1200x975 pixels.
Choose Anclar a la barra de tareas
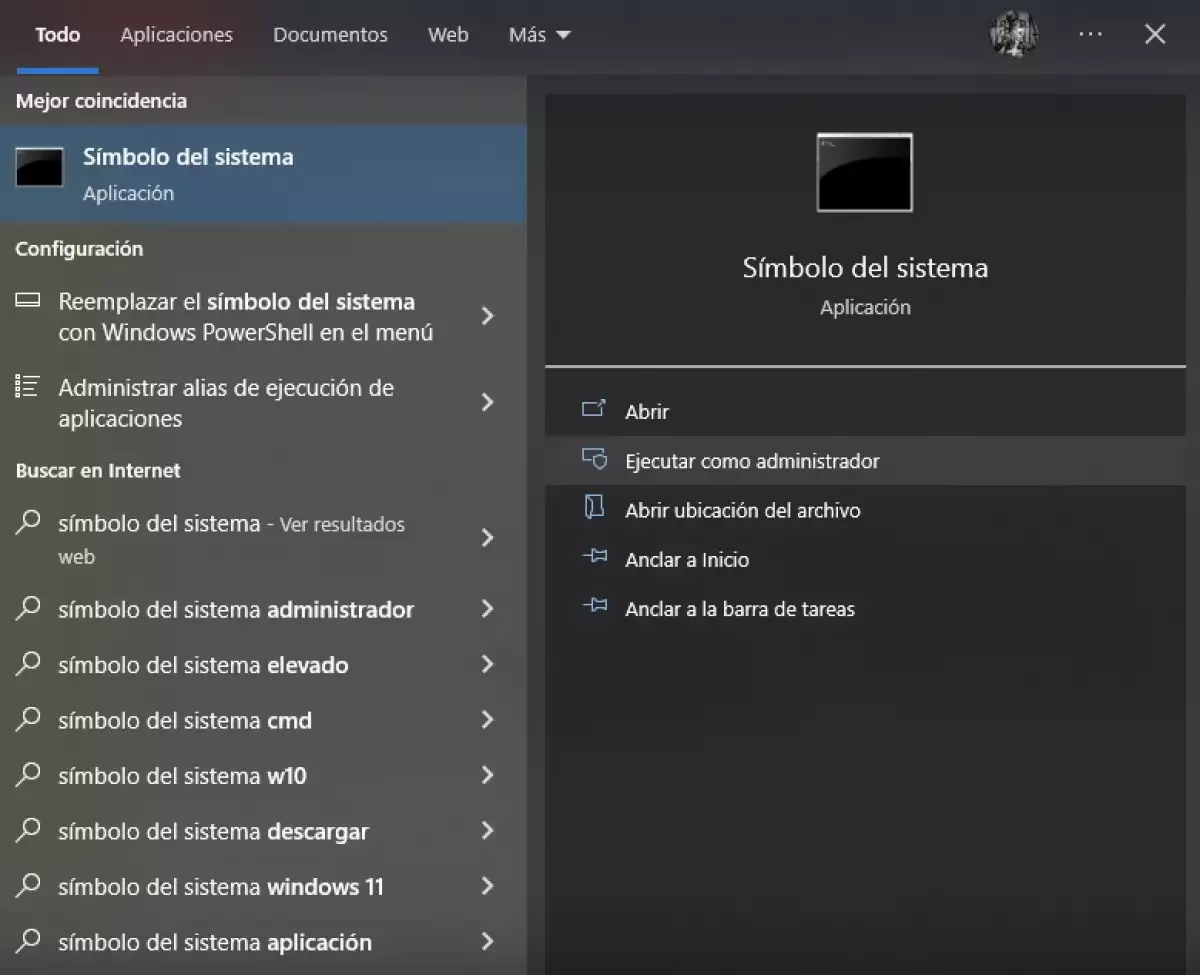[865, 609]
